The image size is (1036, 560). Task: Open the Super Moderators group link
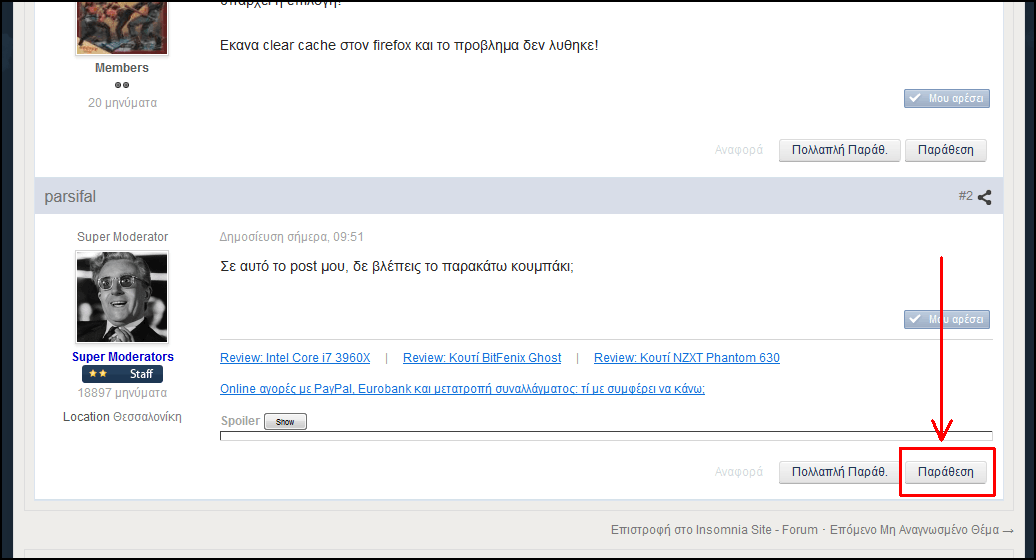[123, 357]
